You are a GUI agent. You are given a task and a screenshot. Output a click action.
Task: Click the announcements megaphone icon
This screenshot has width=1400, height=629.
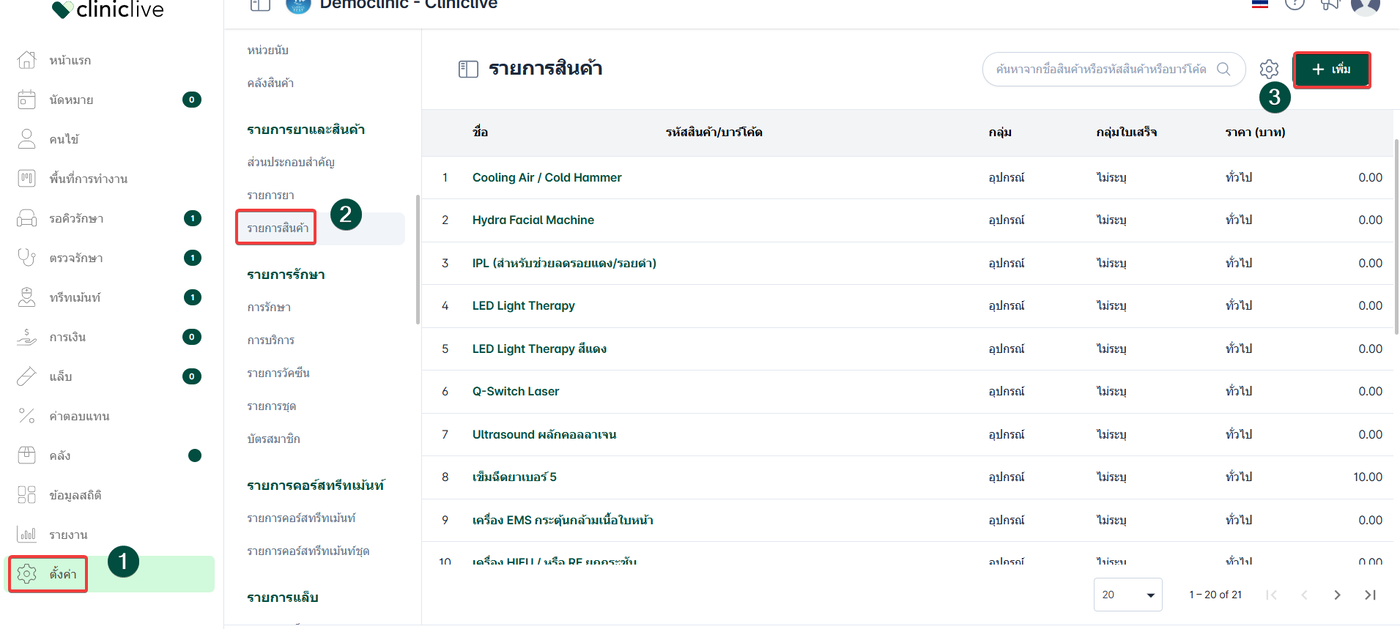coord(1329,4)
